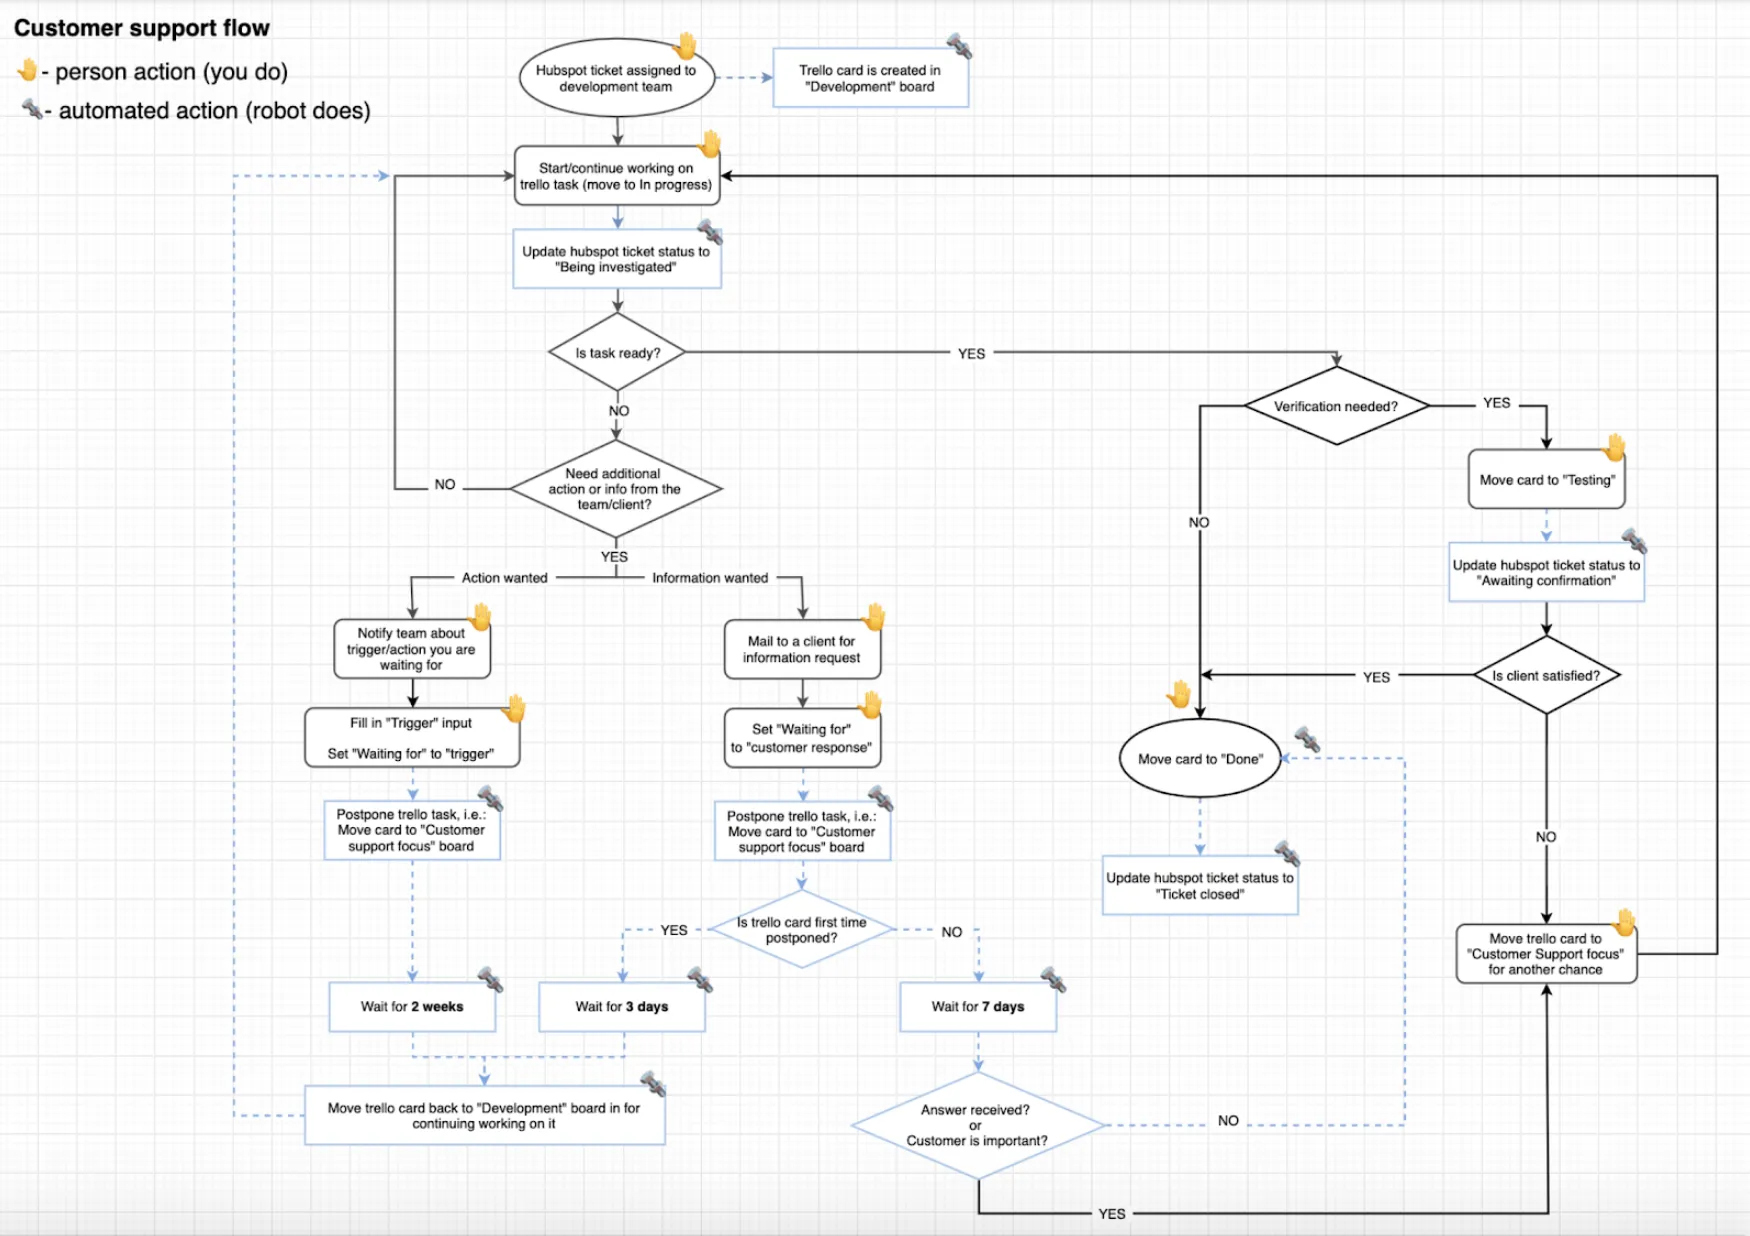The image size is (1750, 1236).
Task: Click hand icon on "Hubspot ticket assigned" ellipse
Action: (x=685, y=44)
